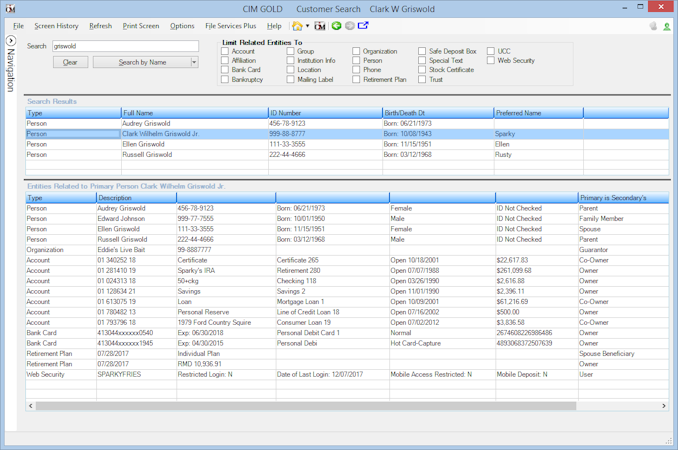Open the Home icon dropdown arrow
Viewport: 678px width, 450px height.
pos(308,26)
